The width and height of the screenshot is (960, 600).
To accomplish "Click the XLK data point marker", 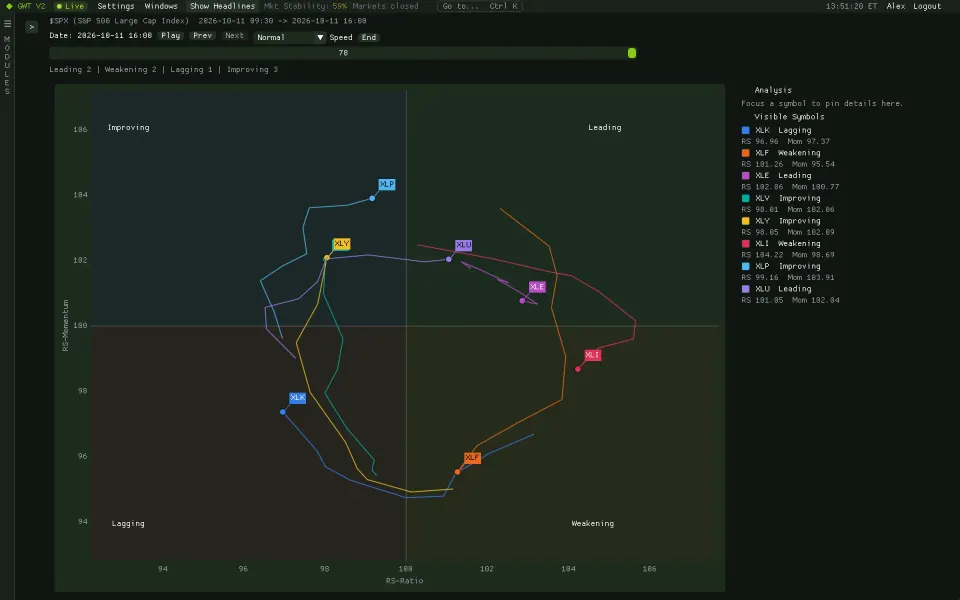I will [x=283, y=412].
